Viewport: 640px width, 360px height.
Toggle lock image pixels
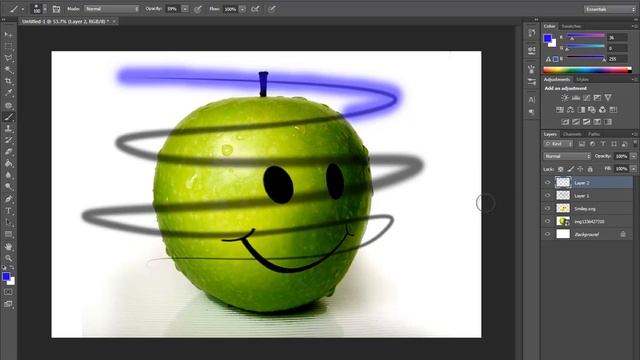pyautogui.click(x=571, y=169)
